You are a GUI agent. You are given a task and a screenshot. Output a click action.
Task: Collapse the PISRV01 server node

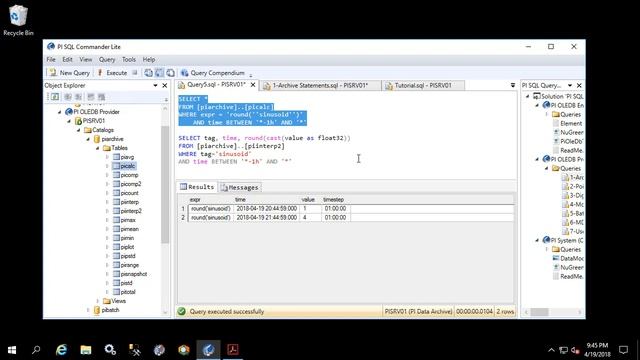coord(69,121)
